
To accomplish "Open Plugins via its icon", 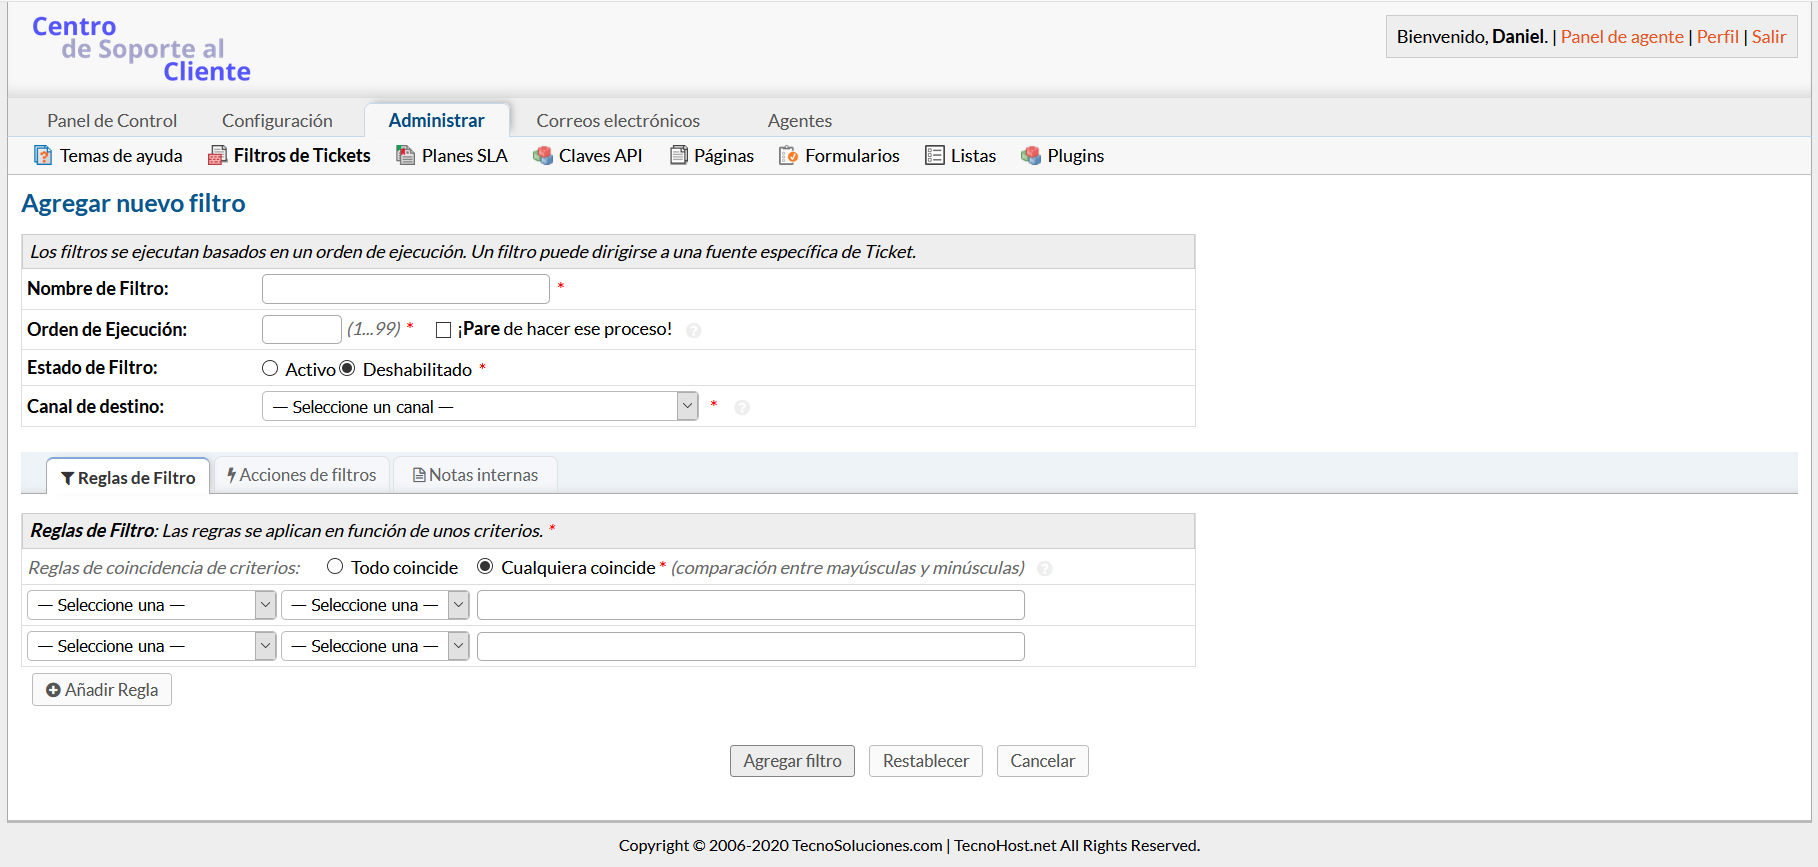I will click(1031, 155).
